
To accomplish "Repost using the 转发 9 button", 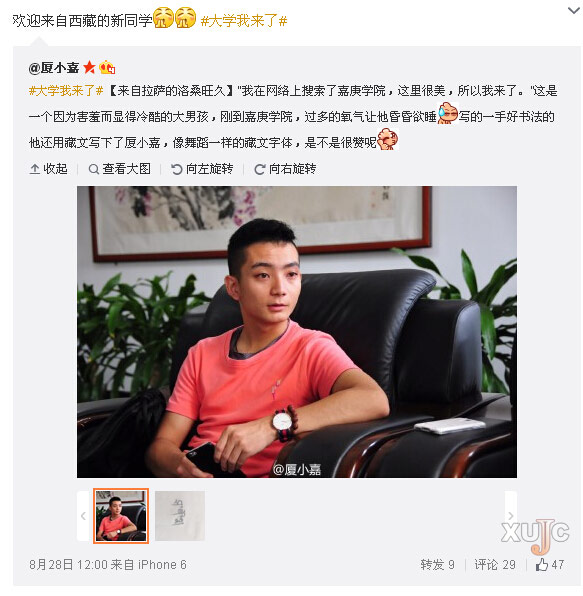I will 437,565.
